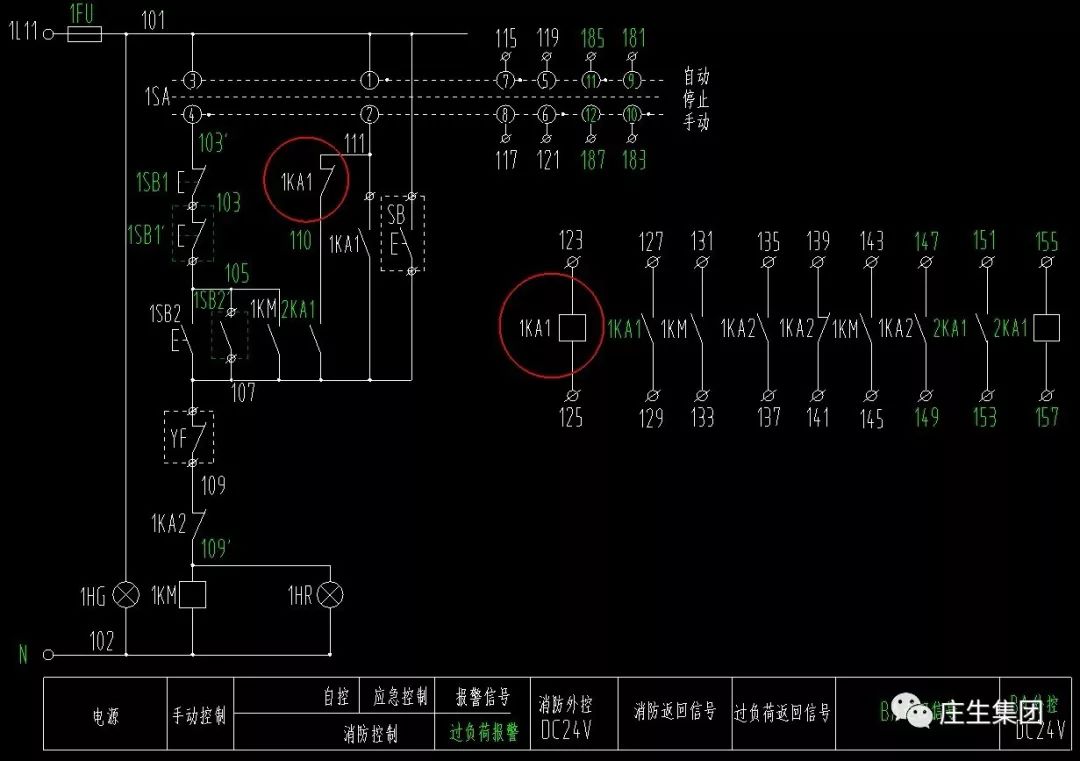1080x761 pixels.
Task: Click green circled contact 9 under terminal 181
Action: click(x=632, y=81)
